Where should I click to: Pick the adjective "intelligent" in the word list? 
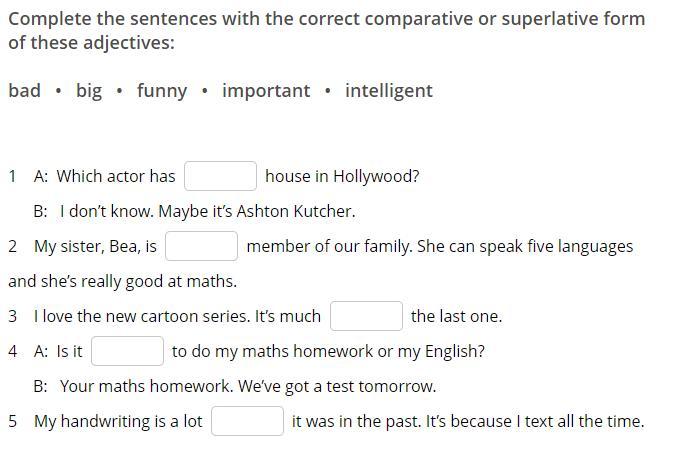coord(389,91)
